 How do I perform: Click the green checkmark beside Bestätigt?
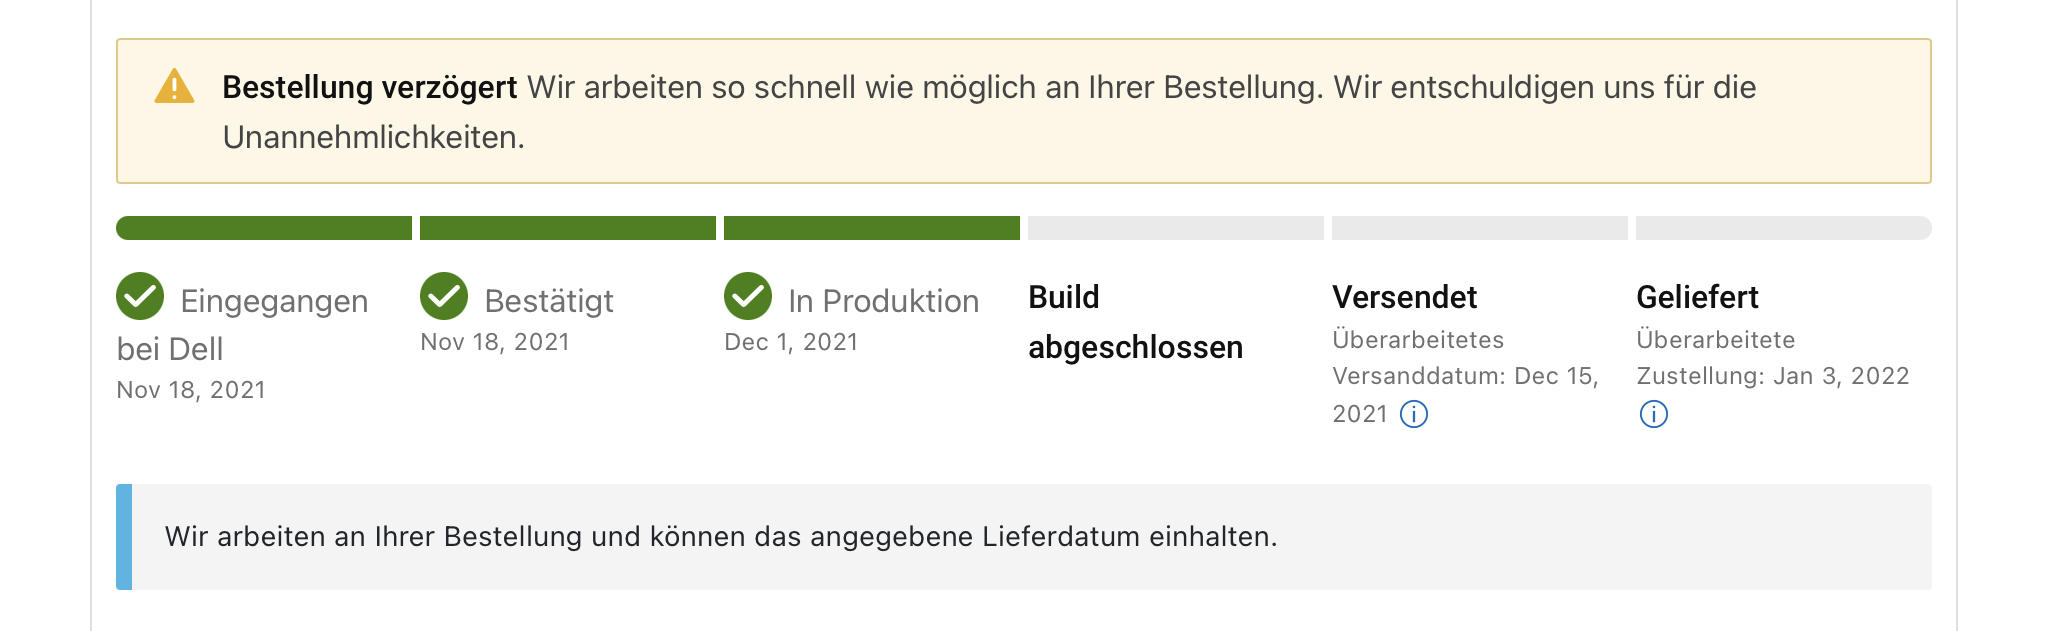pyautogui.click(x=444, y=296)
